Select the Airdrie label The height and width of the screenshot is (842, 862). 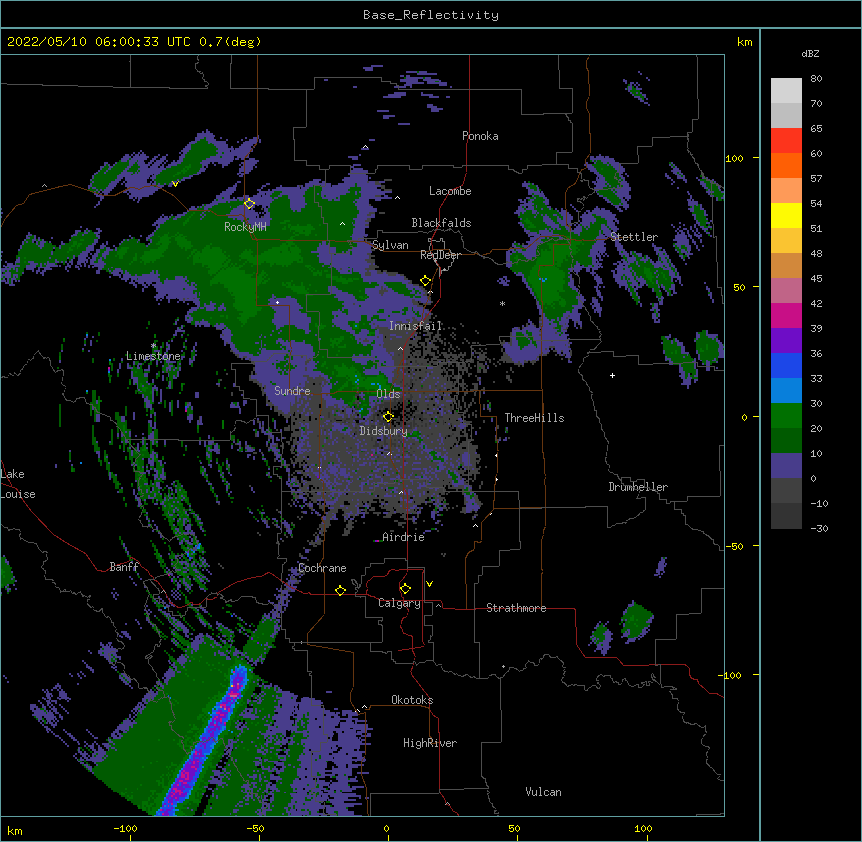[403, 537]
